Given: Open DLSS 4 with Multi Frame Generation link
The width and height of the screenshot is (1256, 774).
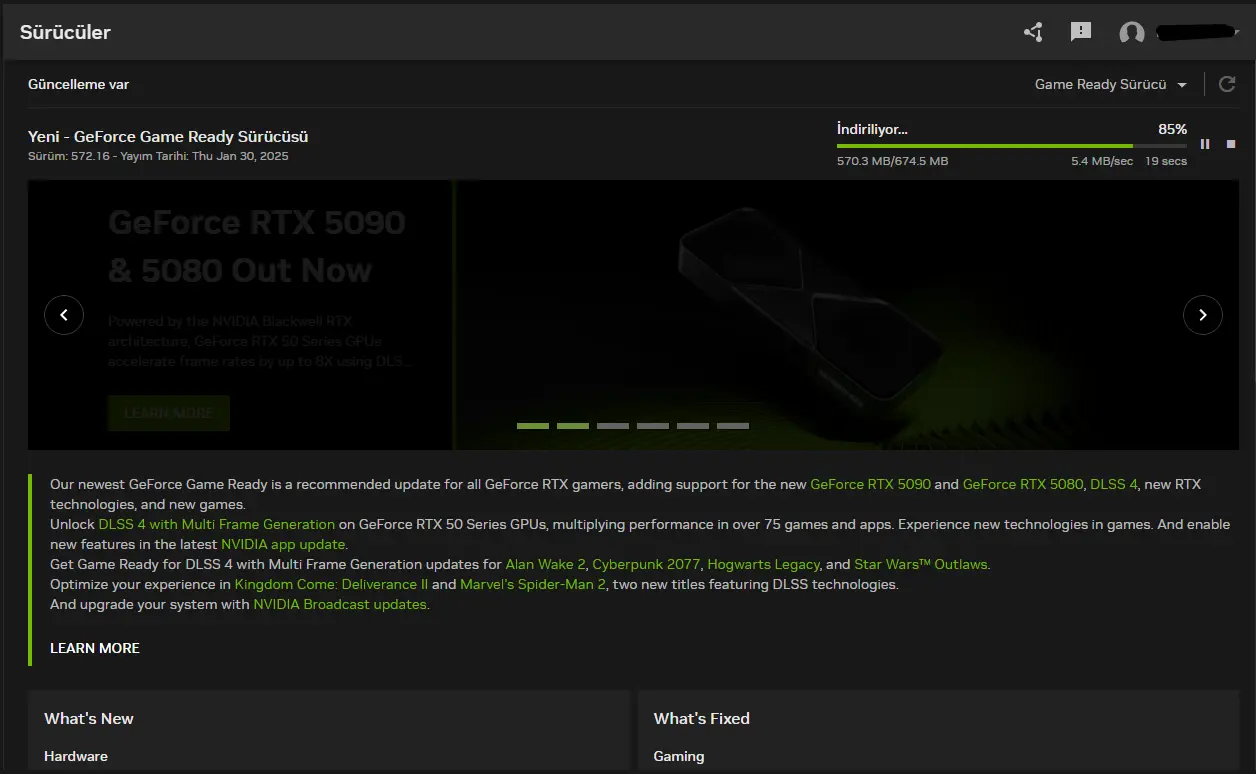Looking at the screenshot, I should pos(217,524).
